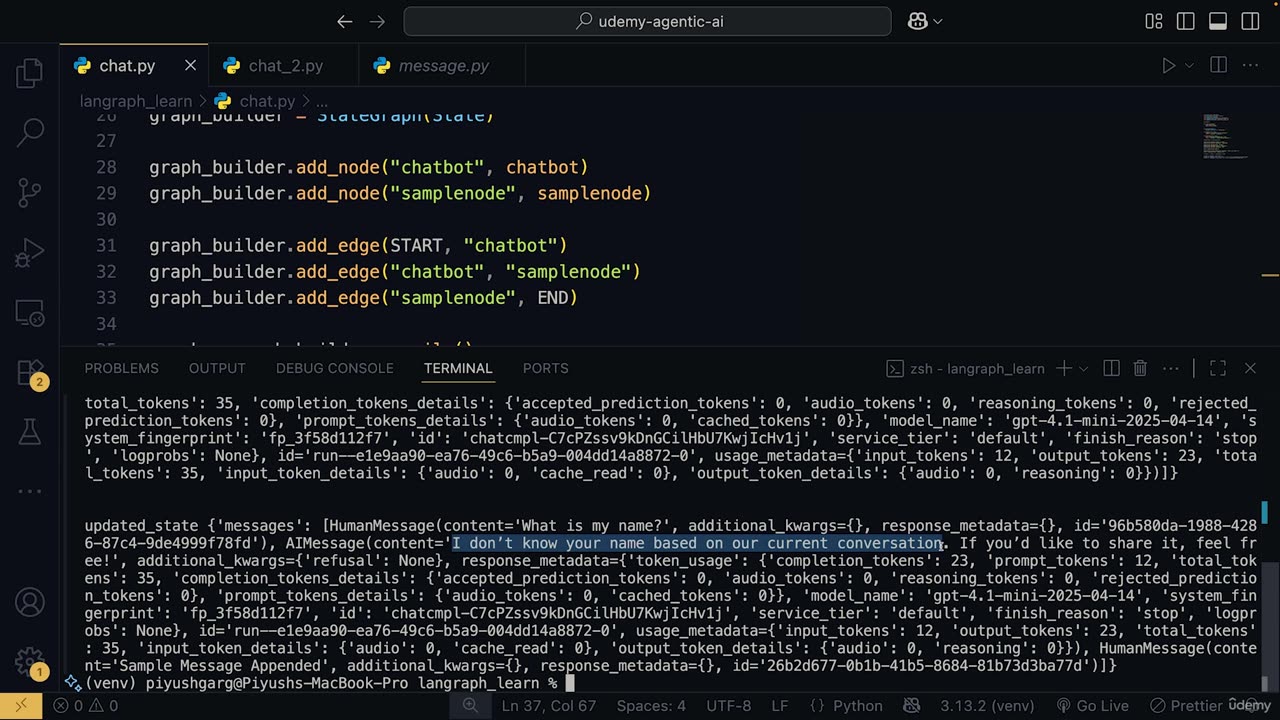Close the terminal panel
This screenshot has width=1280, height=720.
(x=1250, y=368)
